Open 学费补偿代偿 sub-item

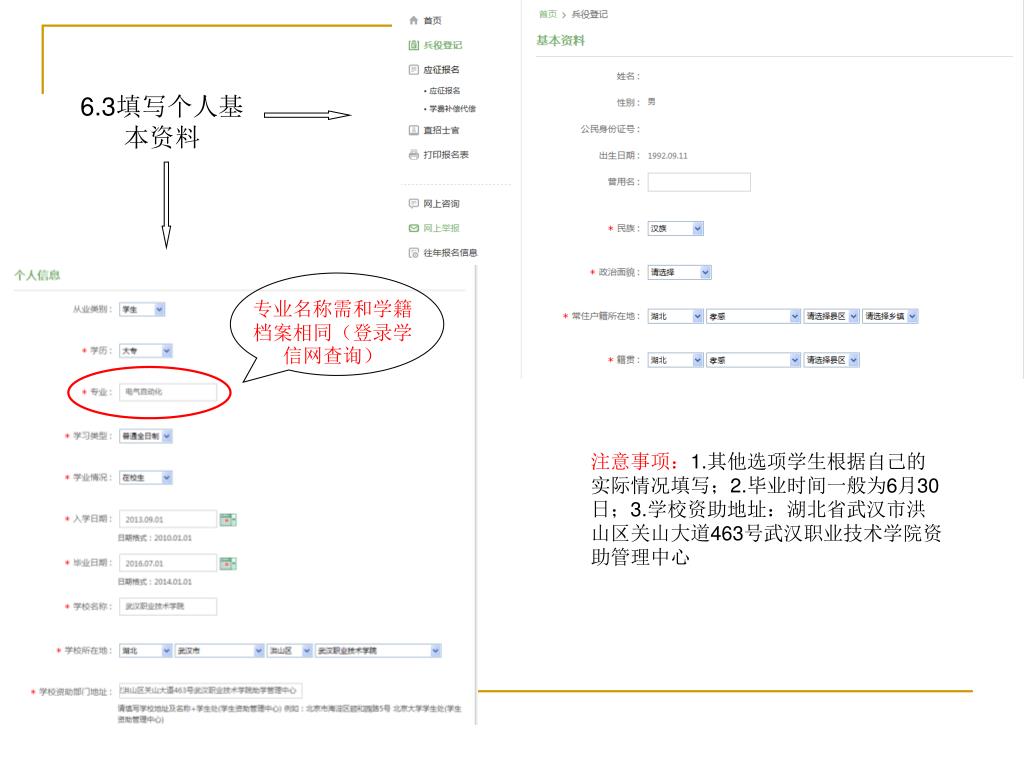coord(452,108)
